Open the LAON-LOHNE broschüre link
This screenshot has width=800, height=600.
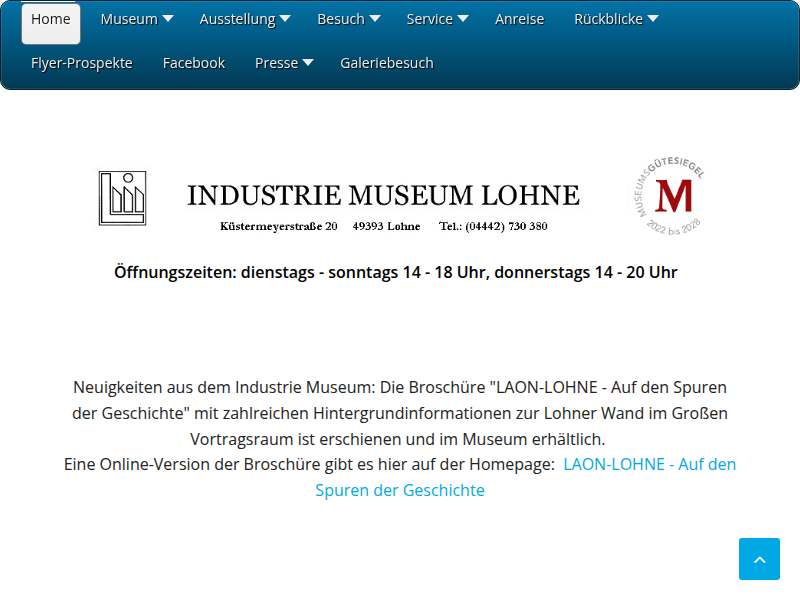click(x=649, y=464)
